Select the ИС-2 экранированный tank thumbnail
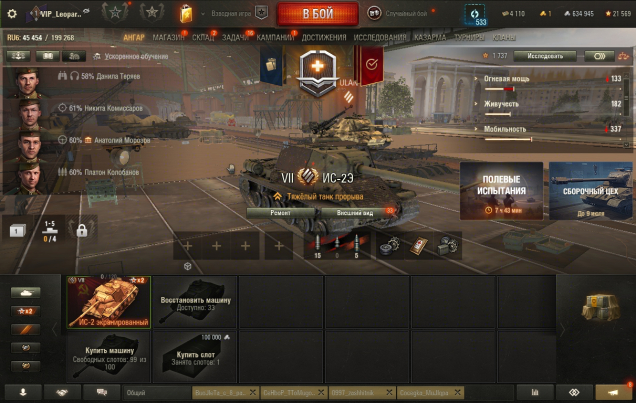This screenshot has width=636, height=403. [108, 302]
